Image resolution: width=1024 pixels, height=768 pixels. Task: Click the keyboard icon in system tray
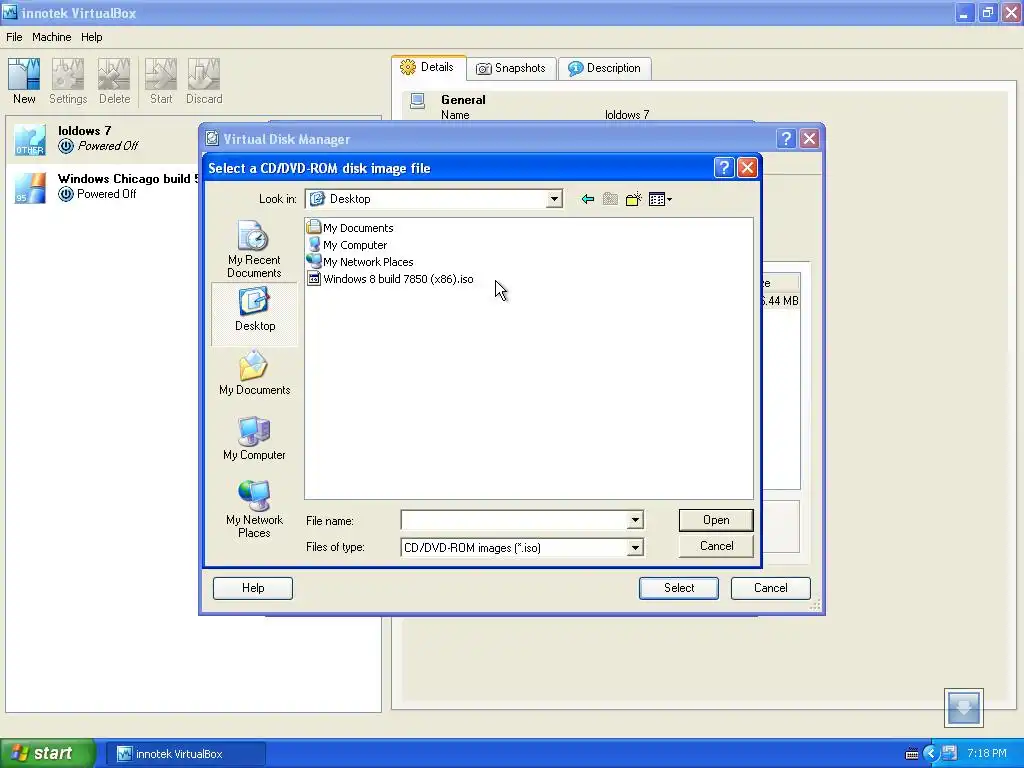[x=912, y=754]
